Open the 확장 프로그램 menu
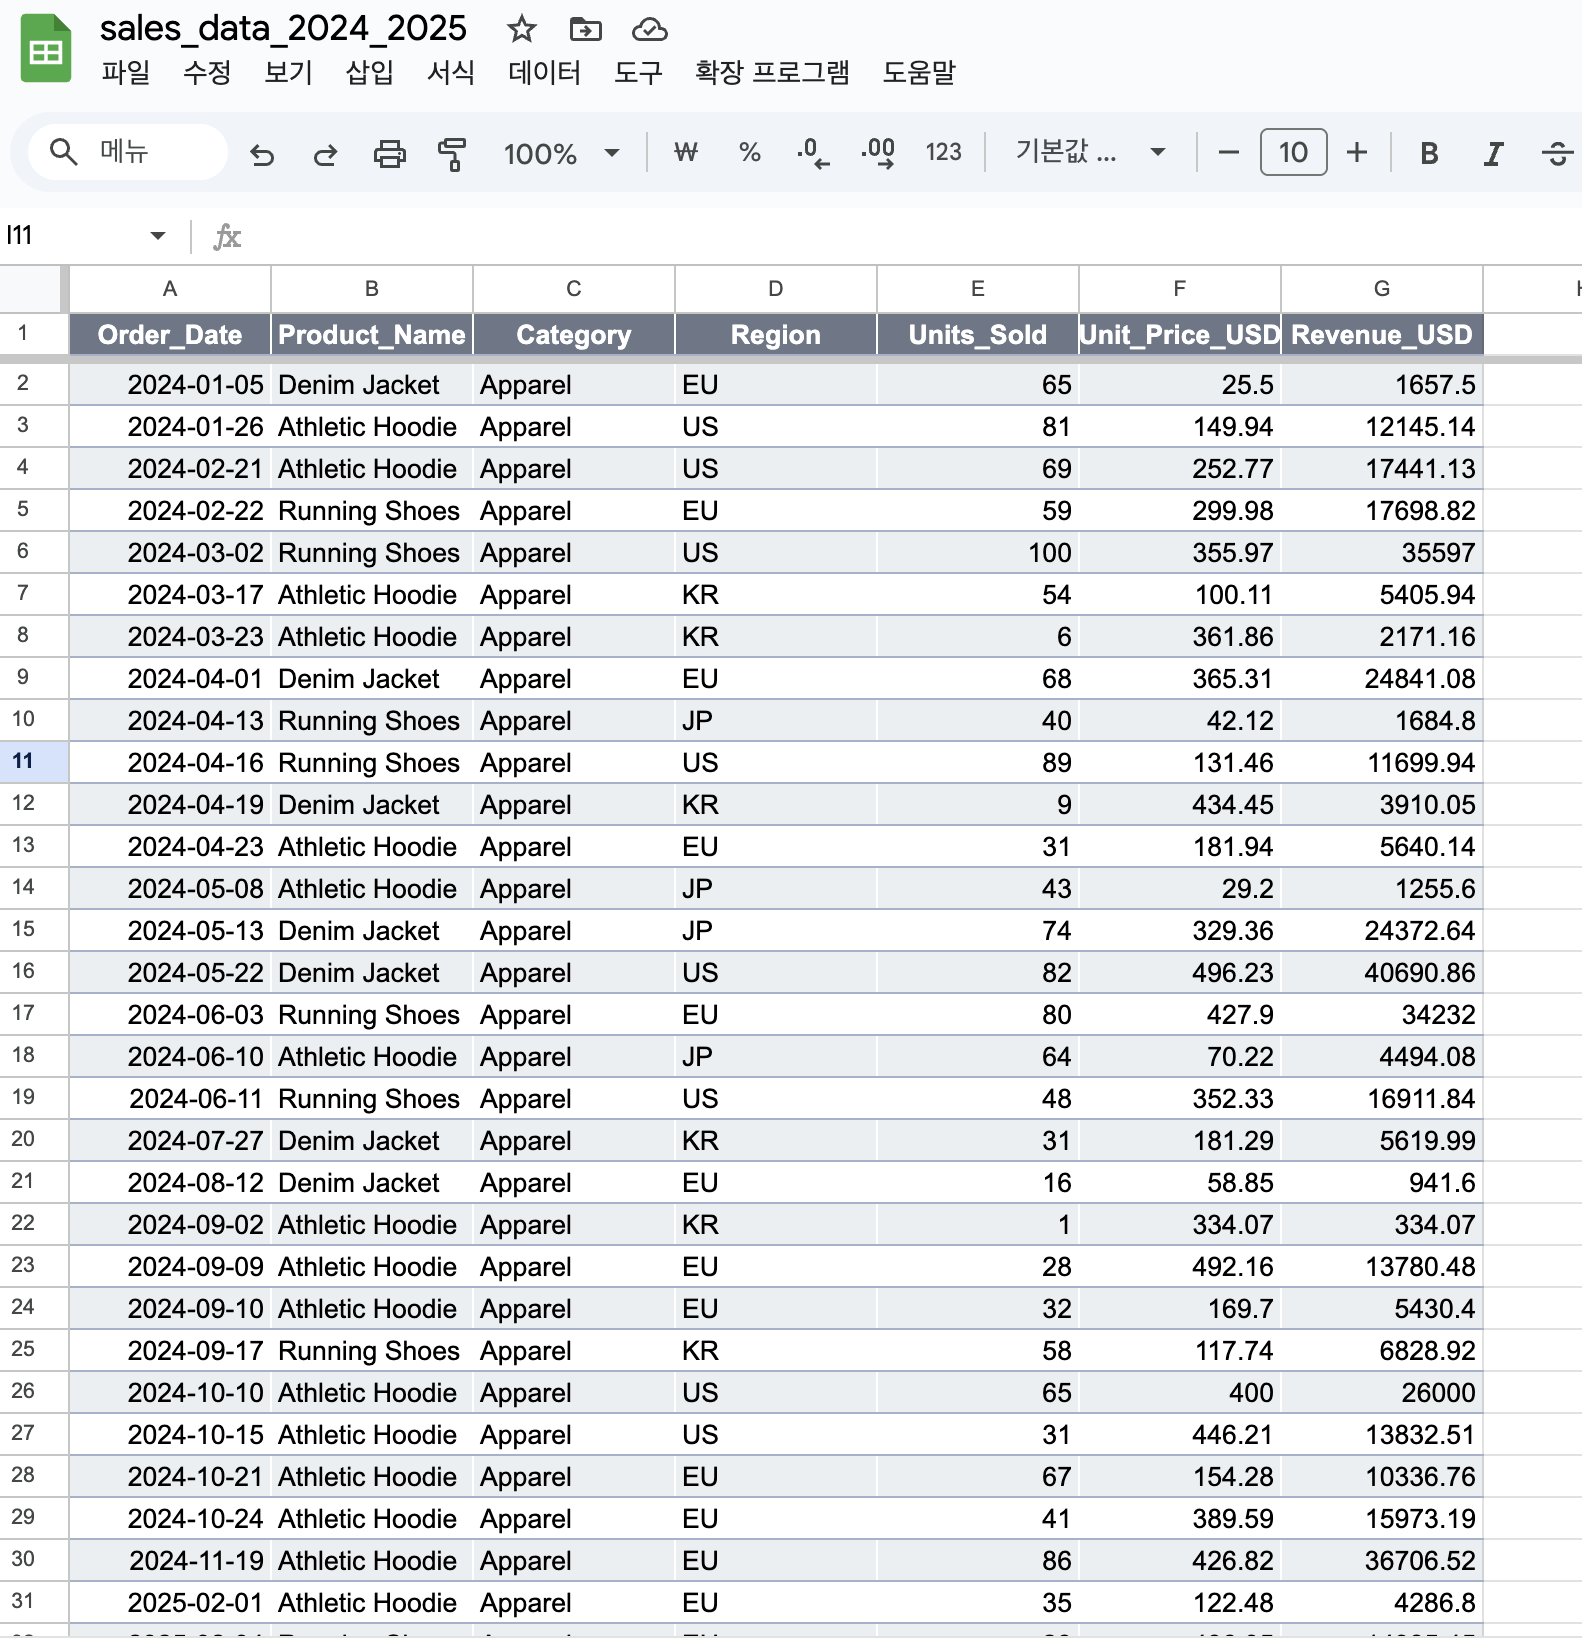The image size is (1582, 1638). (772, 72)
